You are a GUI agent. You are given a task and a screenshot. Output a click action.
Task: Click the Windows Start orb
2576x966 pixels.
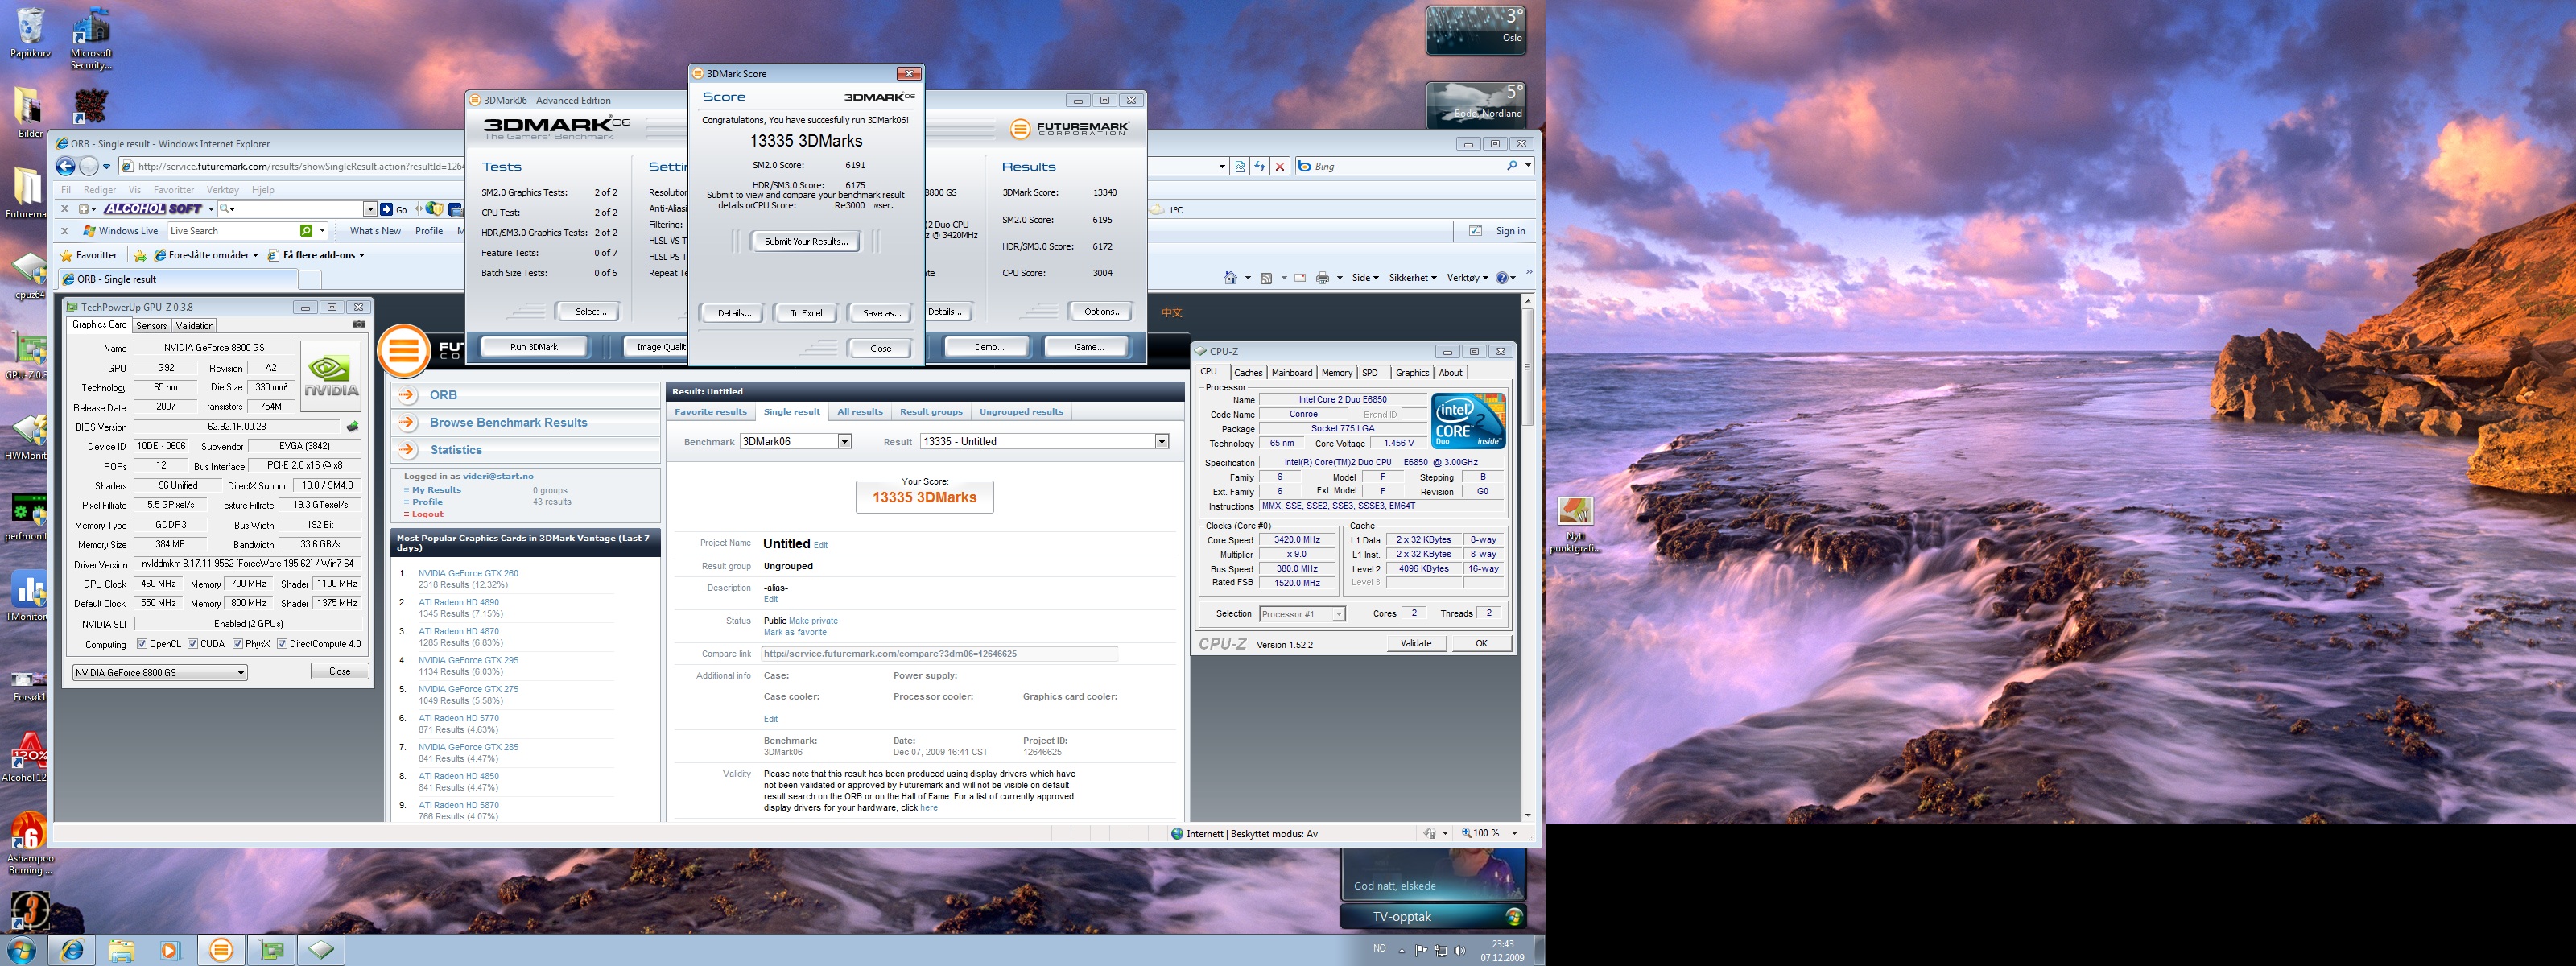point(21,950)
